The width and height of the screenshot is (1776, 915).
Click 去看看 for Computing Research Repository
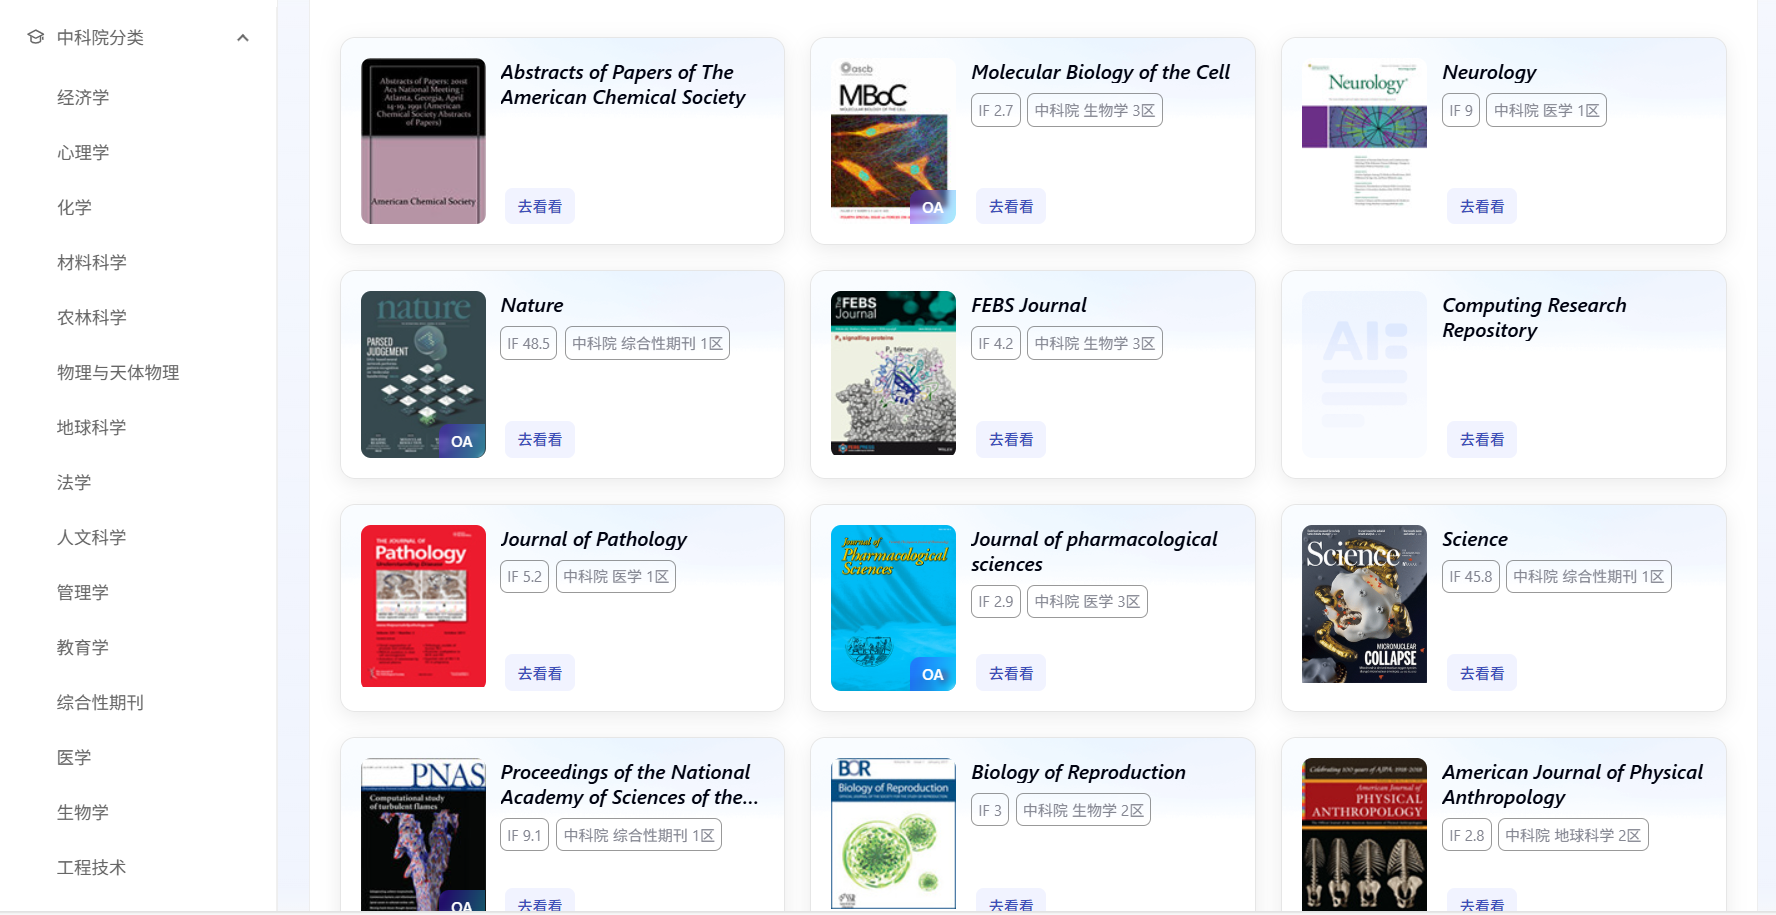[1482, 439]
